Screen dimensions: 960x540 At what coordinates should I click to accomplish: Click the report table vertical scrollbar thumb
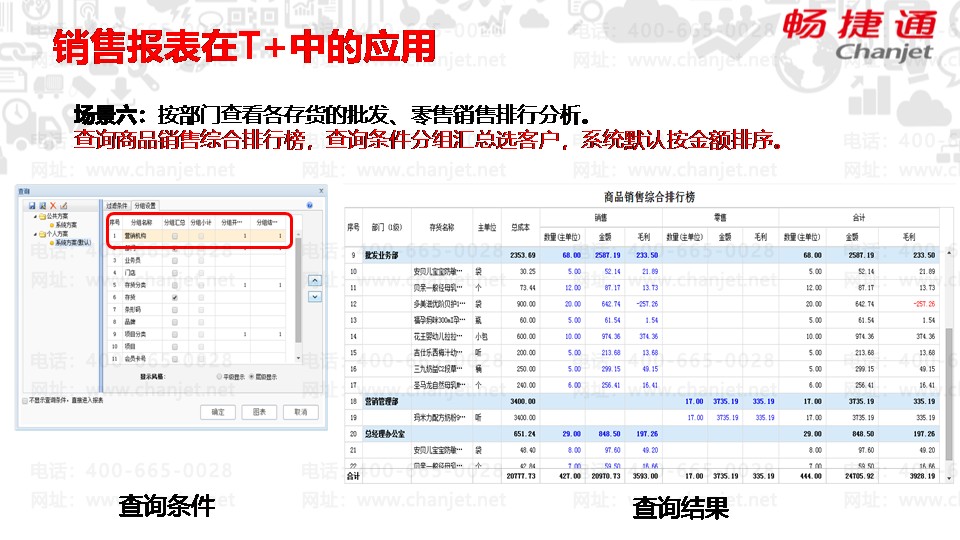point(950,392)
